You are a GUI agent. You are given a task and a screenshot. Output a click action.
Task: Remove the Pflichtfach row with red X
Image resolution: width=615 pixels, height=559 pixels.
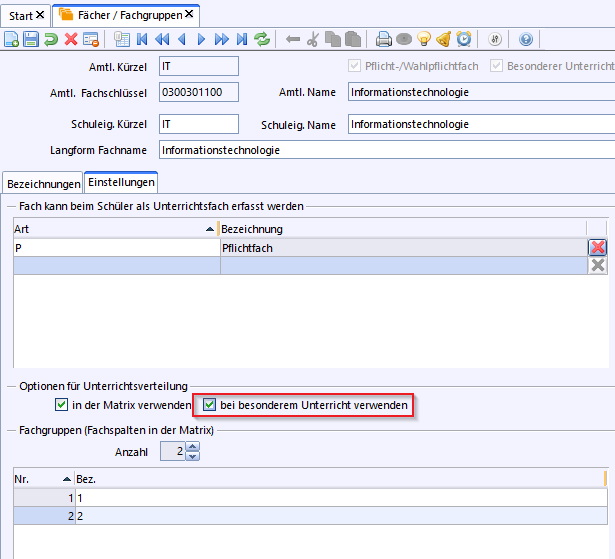pos(598,248)
